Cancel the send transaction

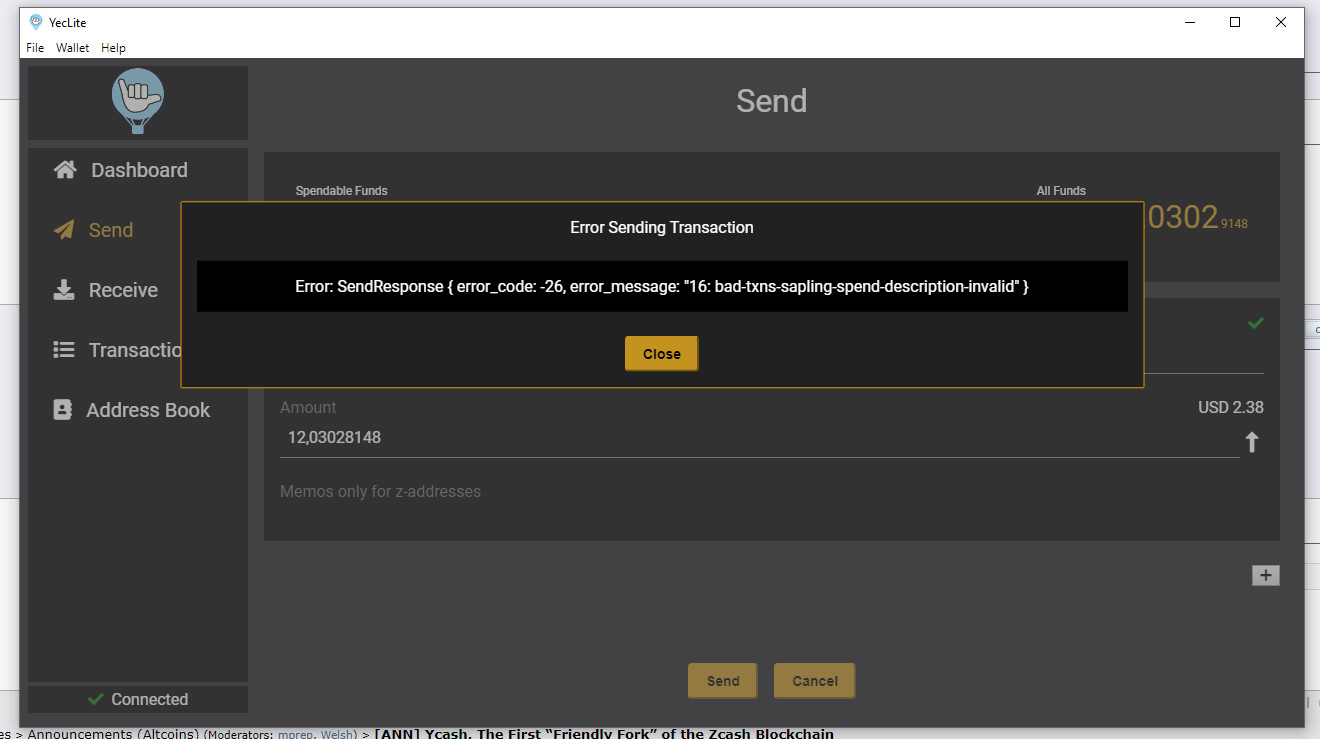pyautogui.click(x=814, y=681)
